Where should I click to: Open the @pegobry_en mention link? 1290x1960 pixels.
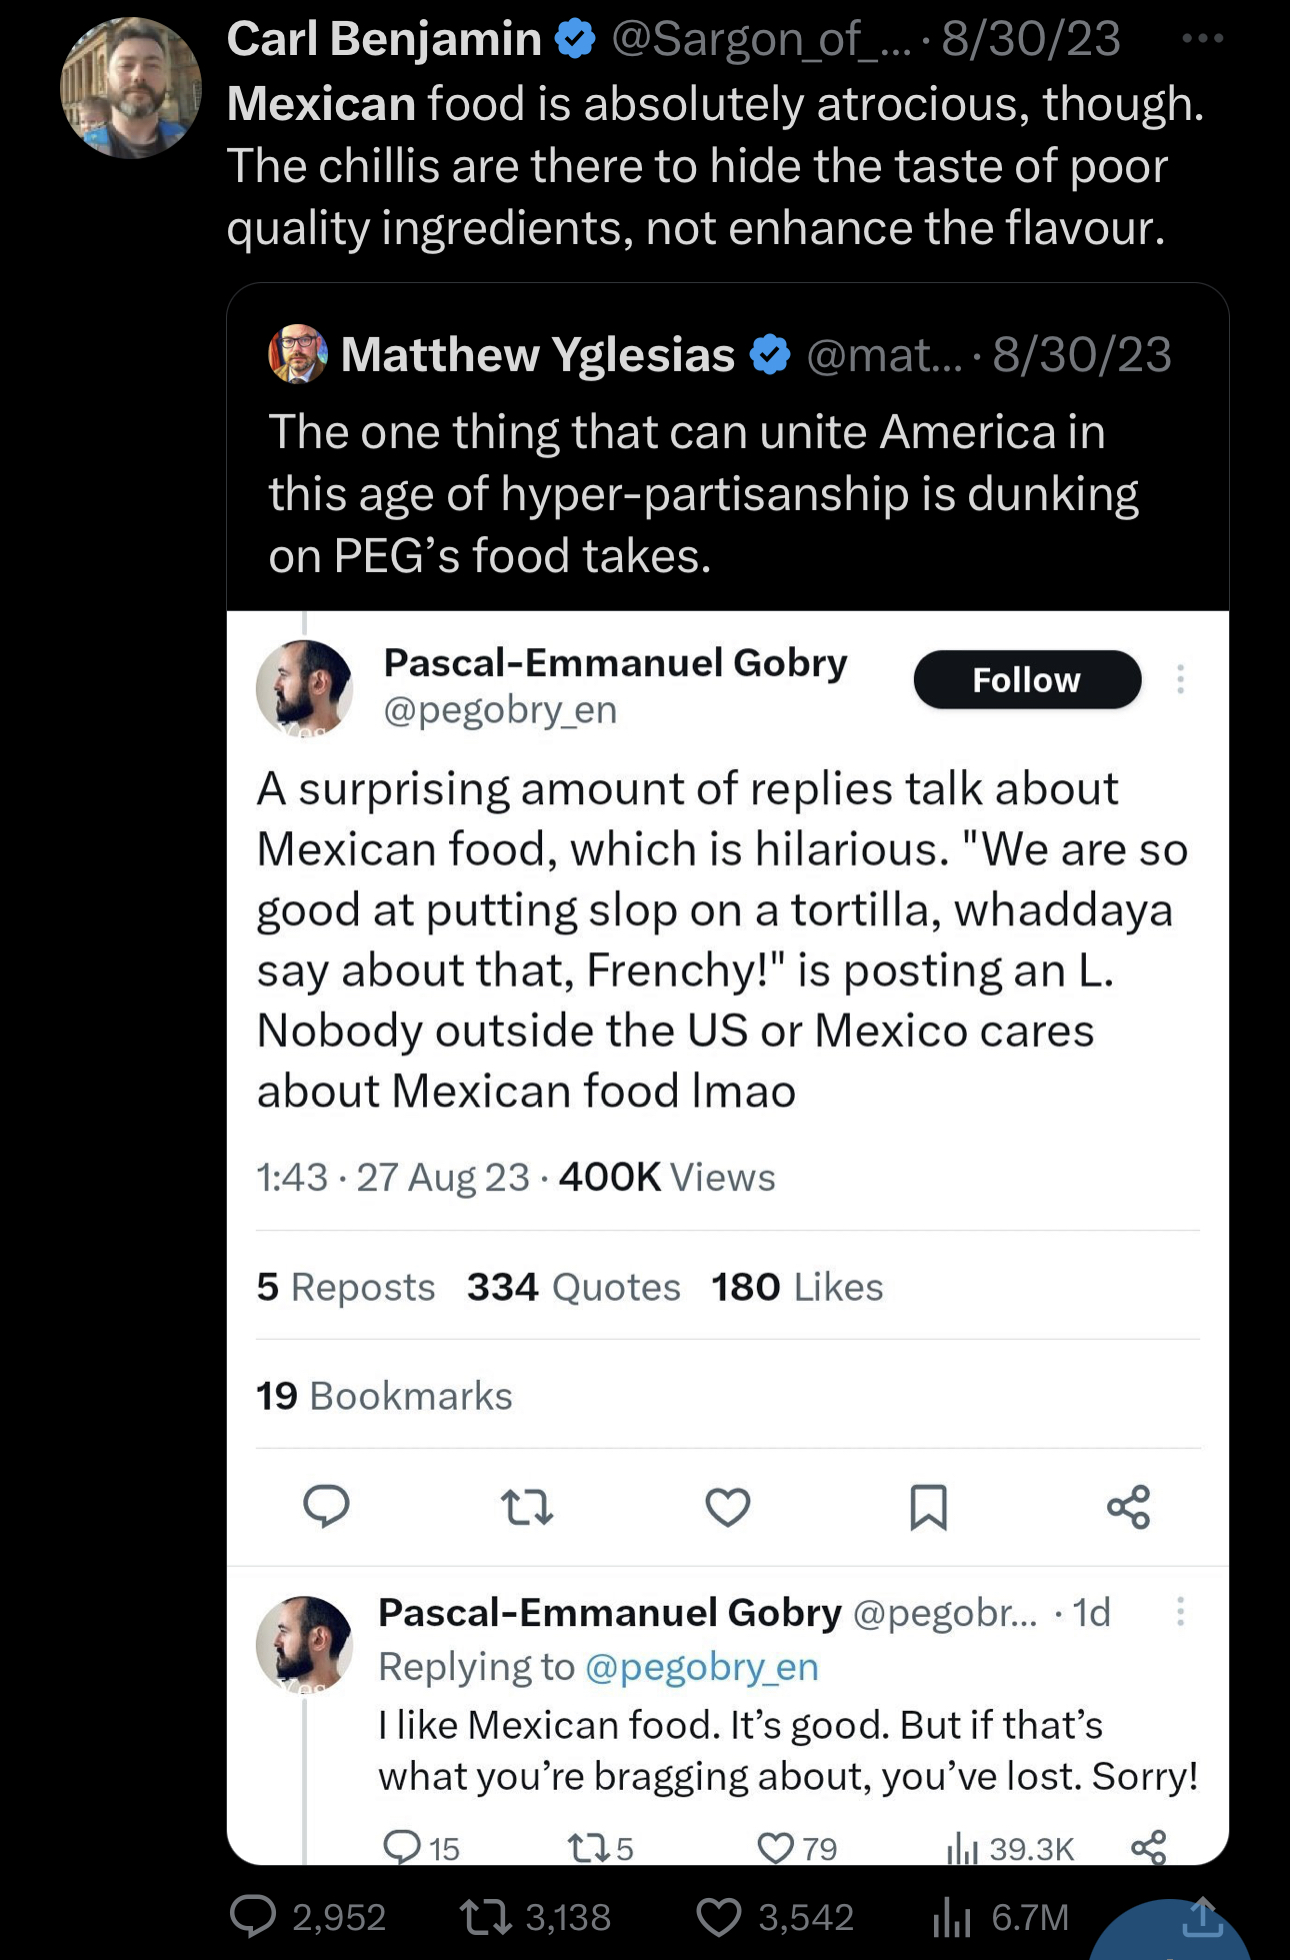(x=702, y=1667)
